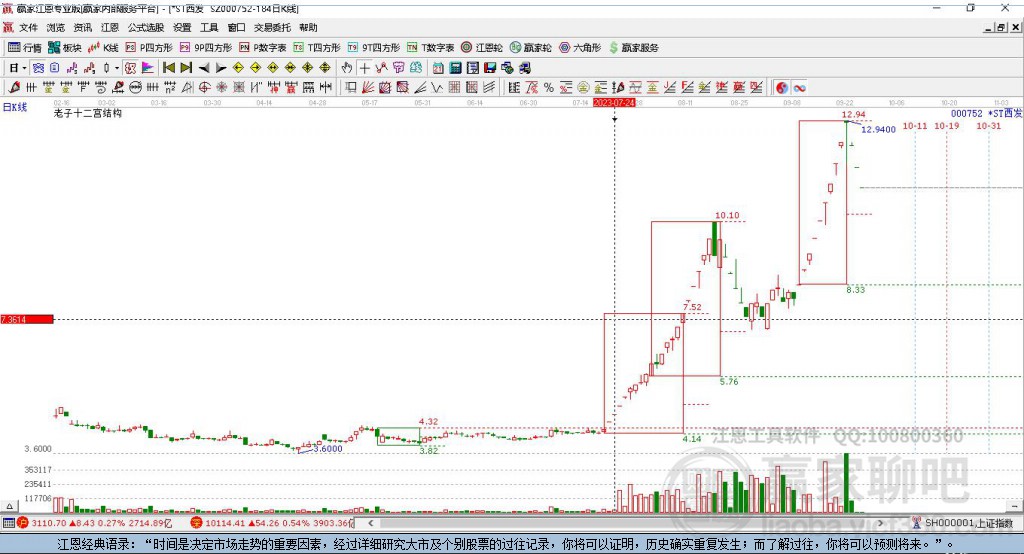Select the fan lines drawing tool

(368, 88)
